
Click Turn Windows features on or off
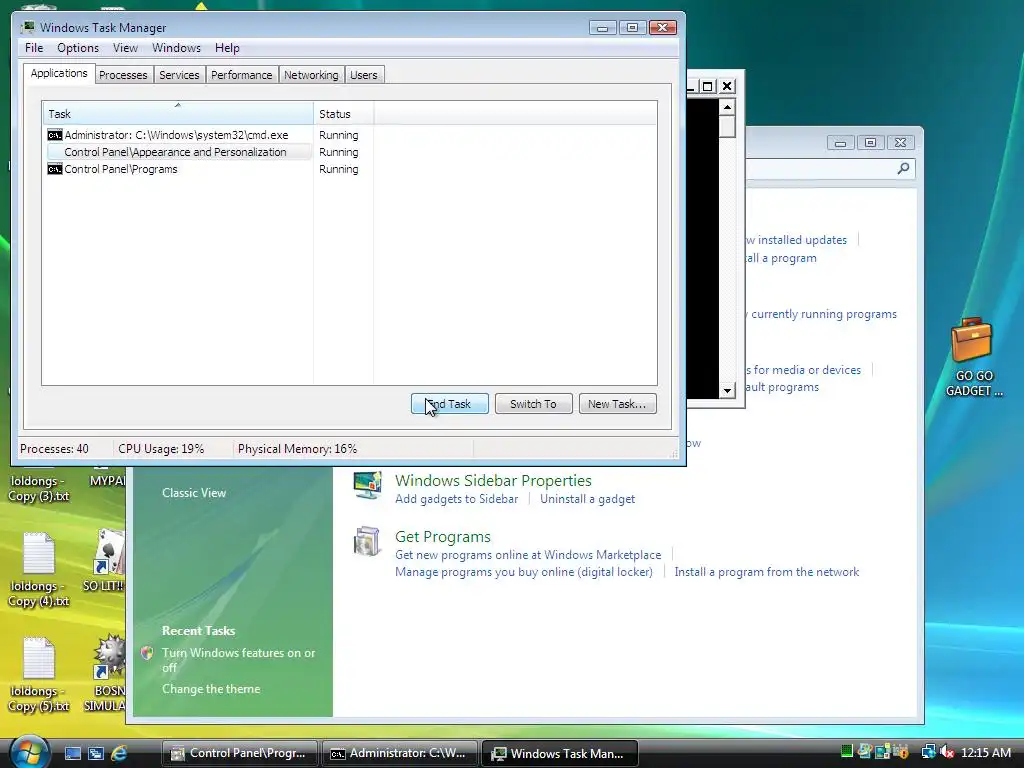[238, 660]
